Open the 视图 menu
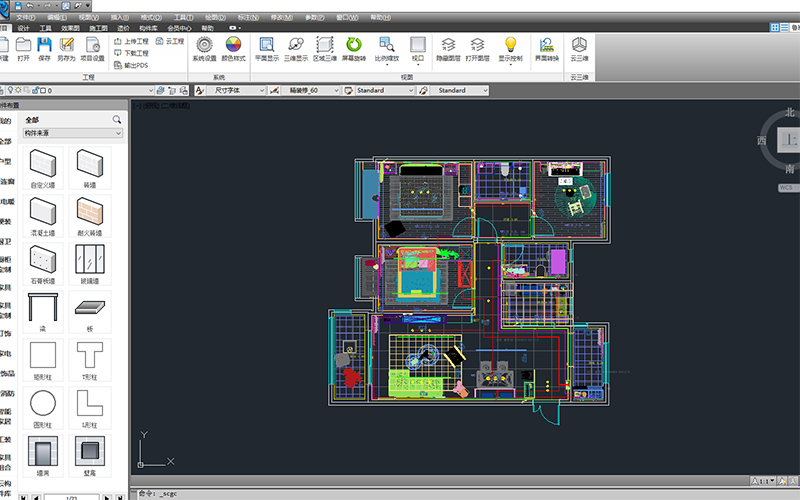The height and width of the screenshot is (500, 800). [x=88, y=17]
